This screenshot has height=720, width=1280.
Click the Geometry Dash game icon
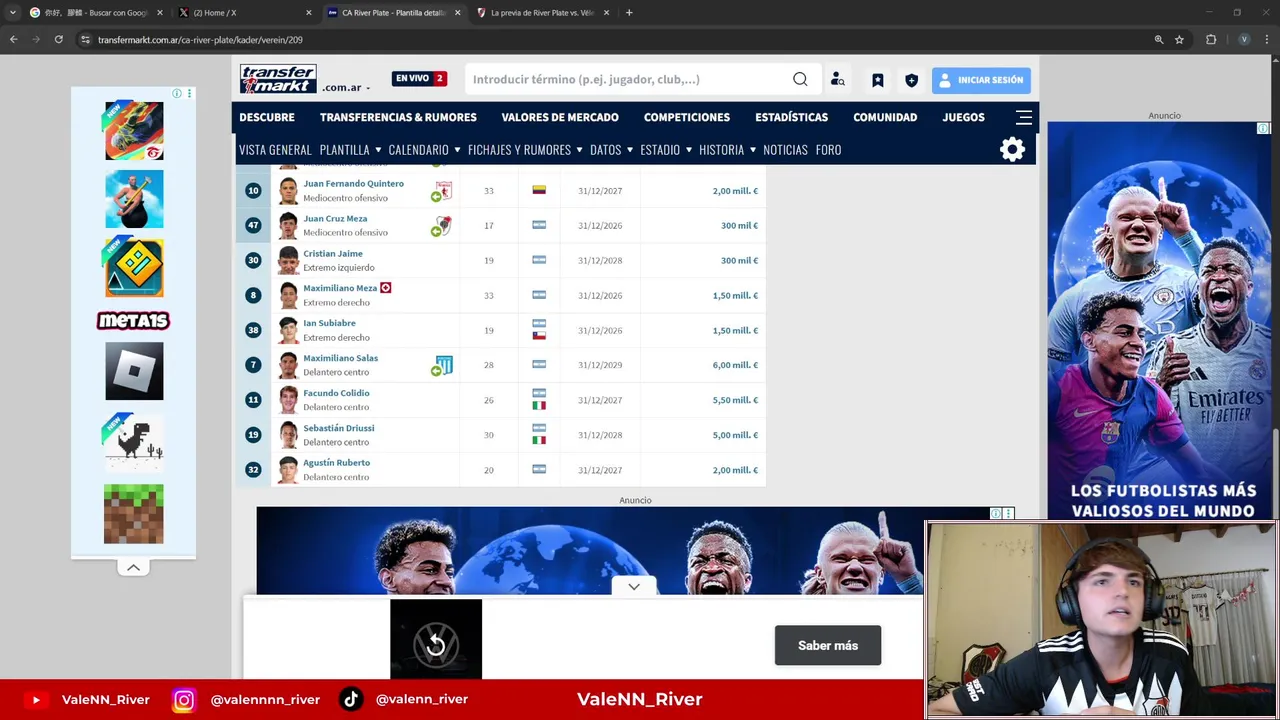(x=134, y=268)
